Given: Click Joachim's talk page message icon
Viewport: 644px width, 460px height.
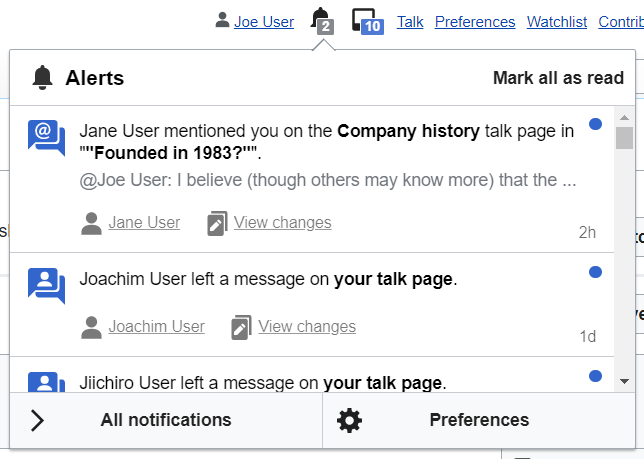Looking at the screenshot, I should [46, 284].
